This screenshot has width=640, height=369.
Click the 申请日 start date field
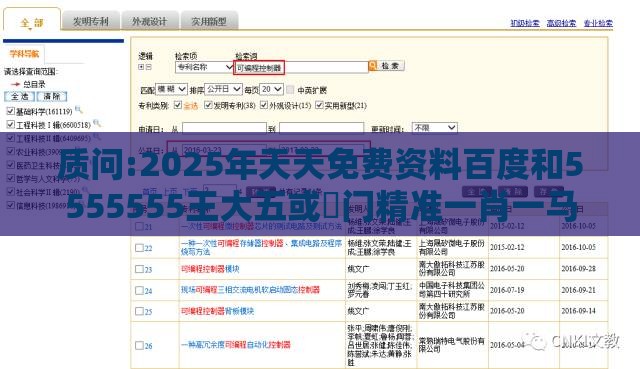pyautogui.click(x=224, y=128)
